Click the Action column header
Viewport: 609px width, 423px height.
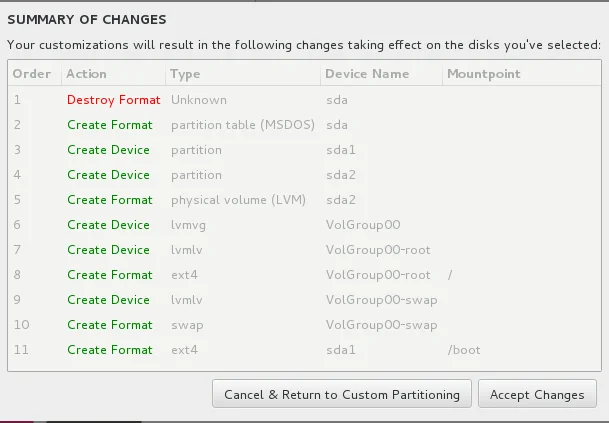(85, 74)
